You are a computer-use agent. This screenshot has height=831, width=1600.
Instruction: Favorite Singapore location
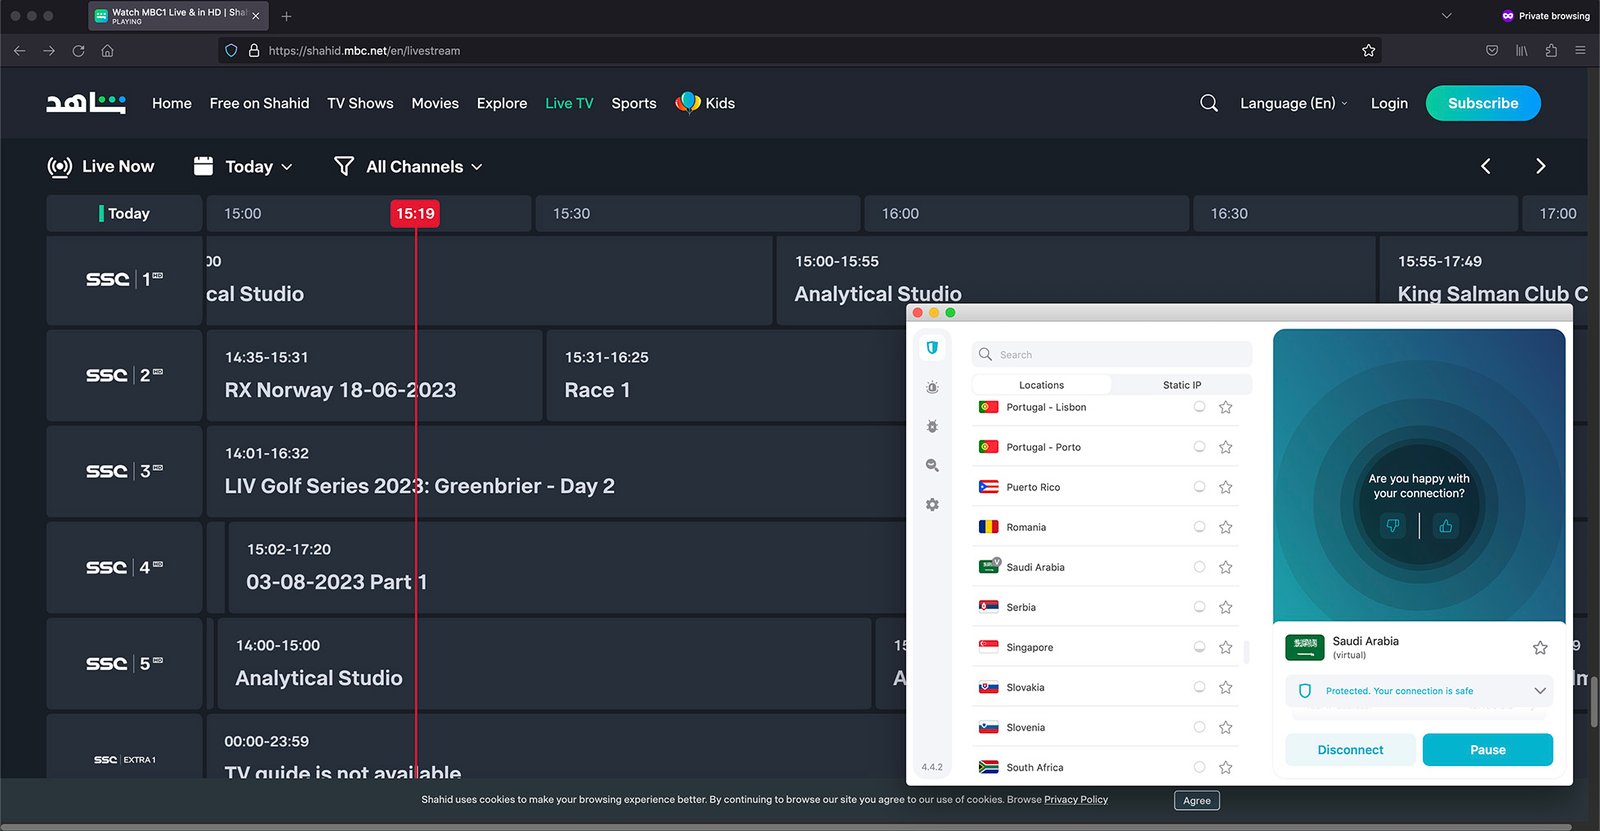click(1225, 647)
